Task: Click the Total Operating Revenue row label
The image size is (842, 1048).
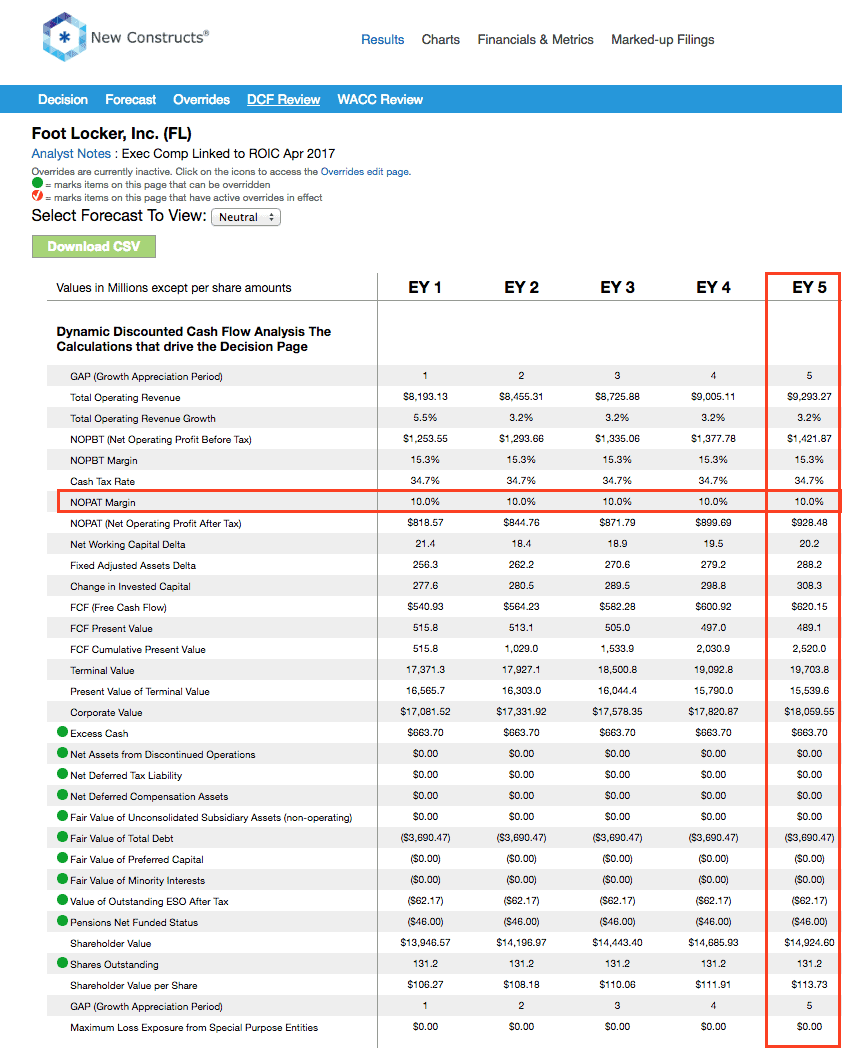Action: point(125,398)
